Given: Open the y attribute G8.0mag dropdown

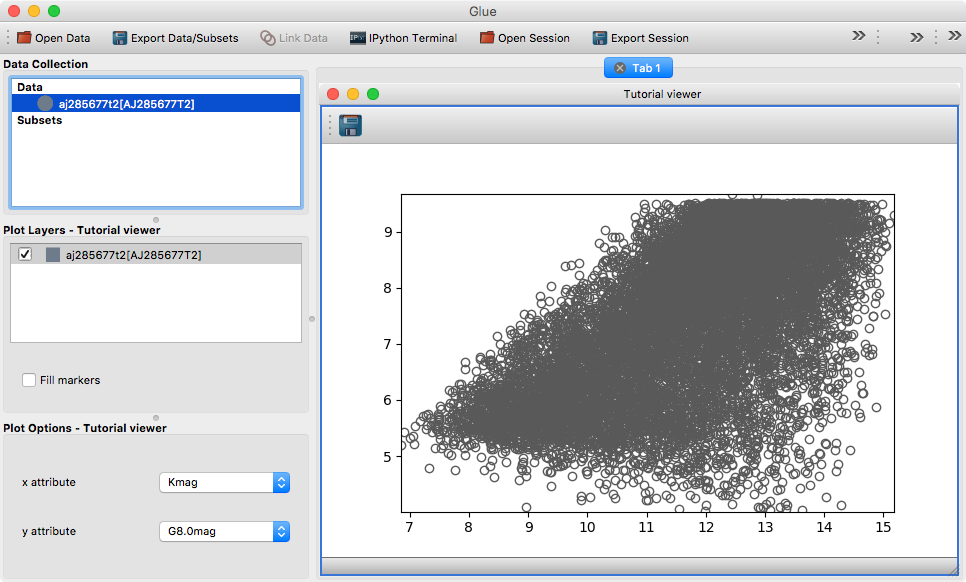Looking at the screenshot, I should [224, 532].
